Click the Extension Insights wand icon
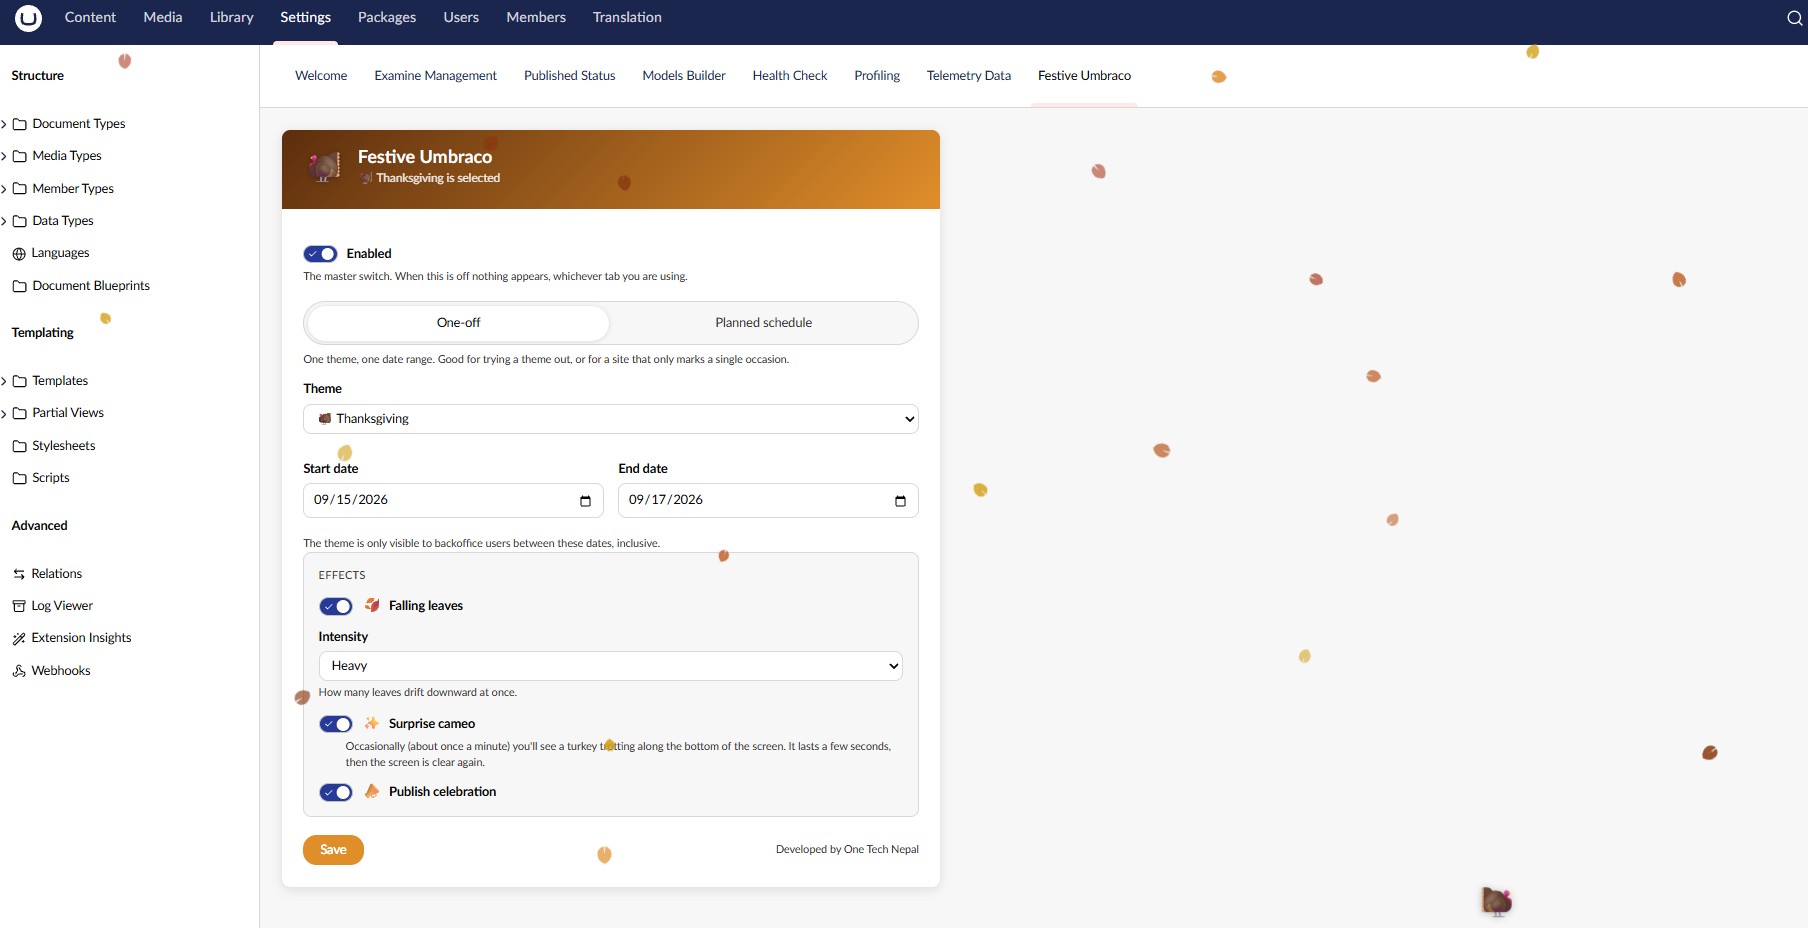This screenshot has height=928, width=1808. [x=19, y=638]
